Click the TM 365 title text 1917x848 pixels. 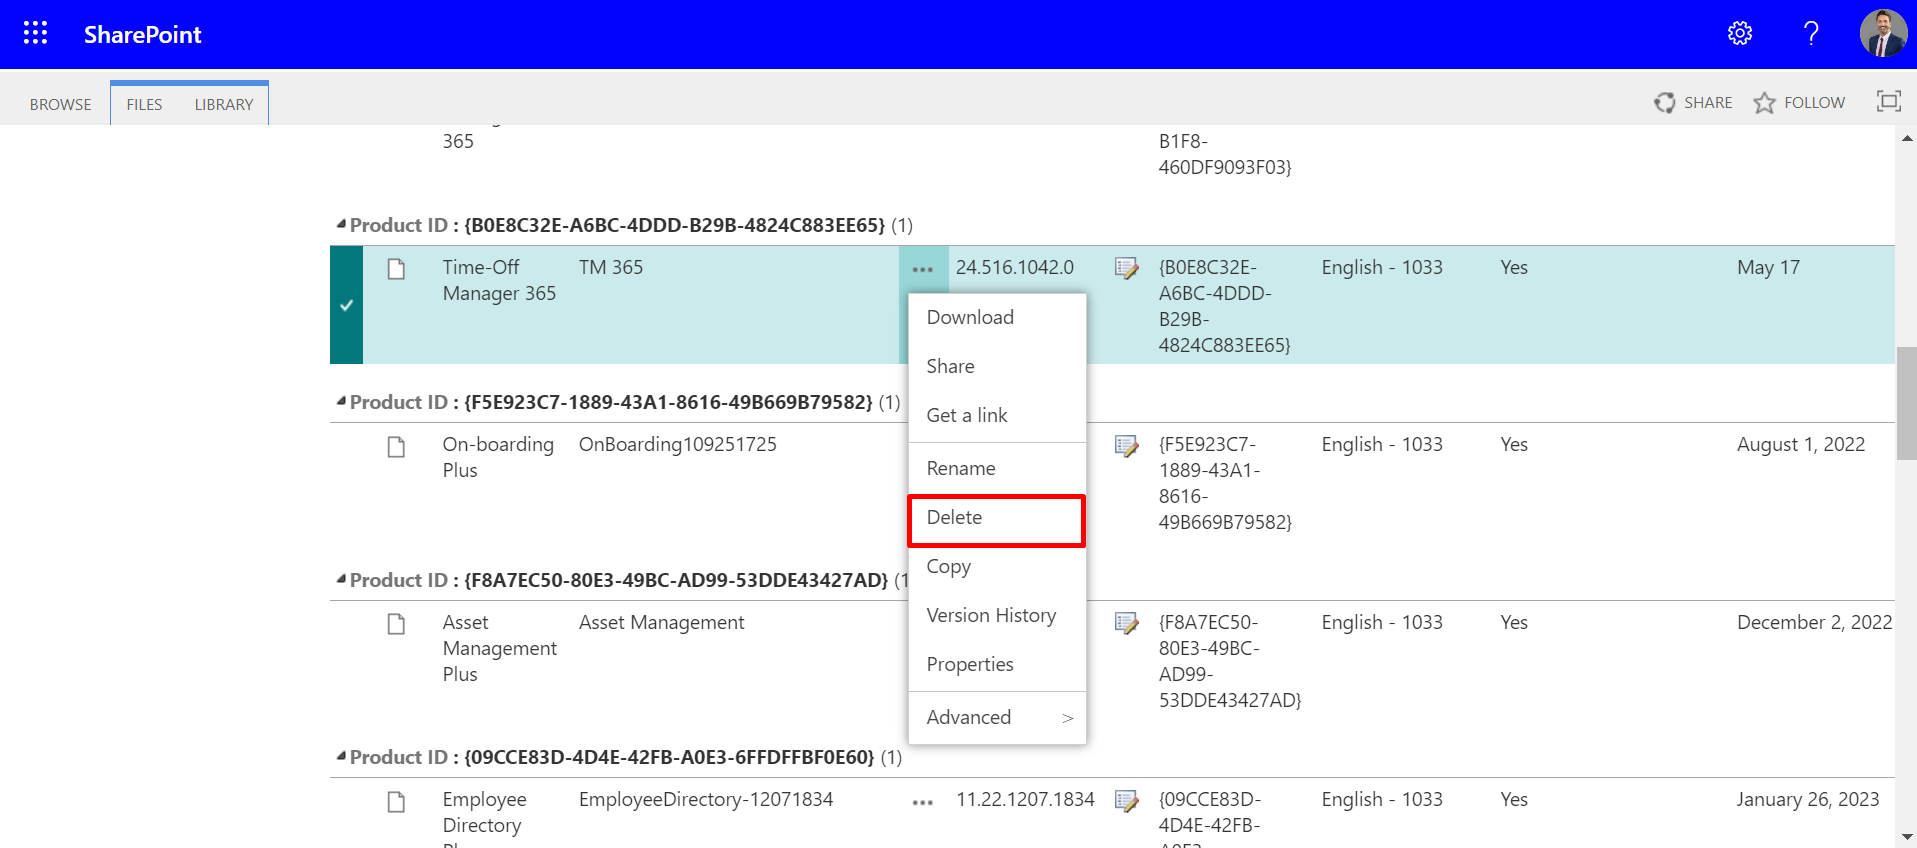pos(610,267)
